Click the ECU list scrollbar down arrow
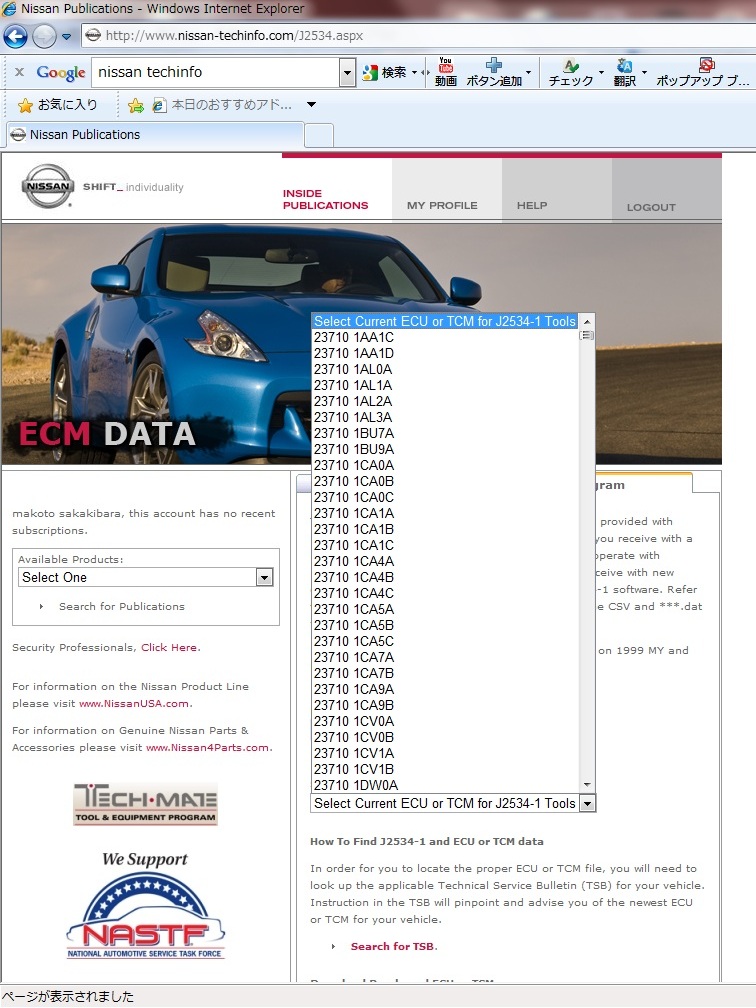The height and width of the screenshot is (1008, 756). (x=587, y=785)
